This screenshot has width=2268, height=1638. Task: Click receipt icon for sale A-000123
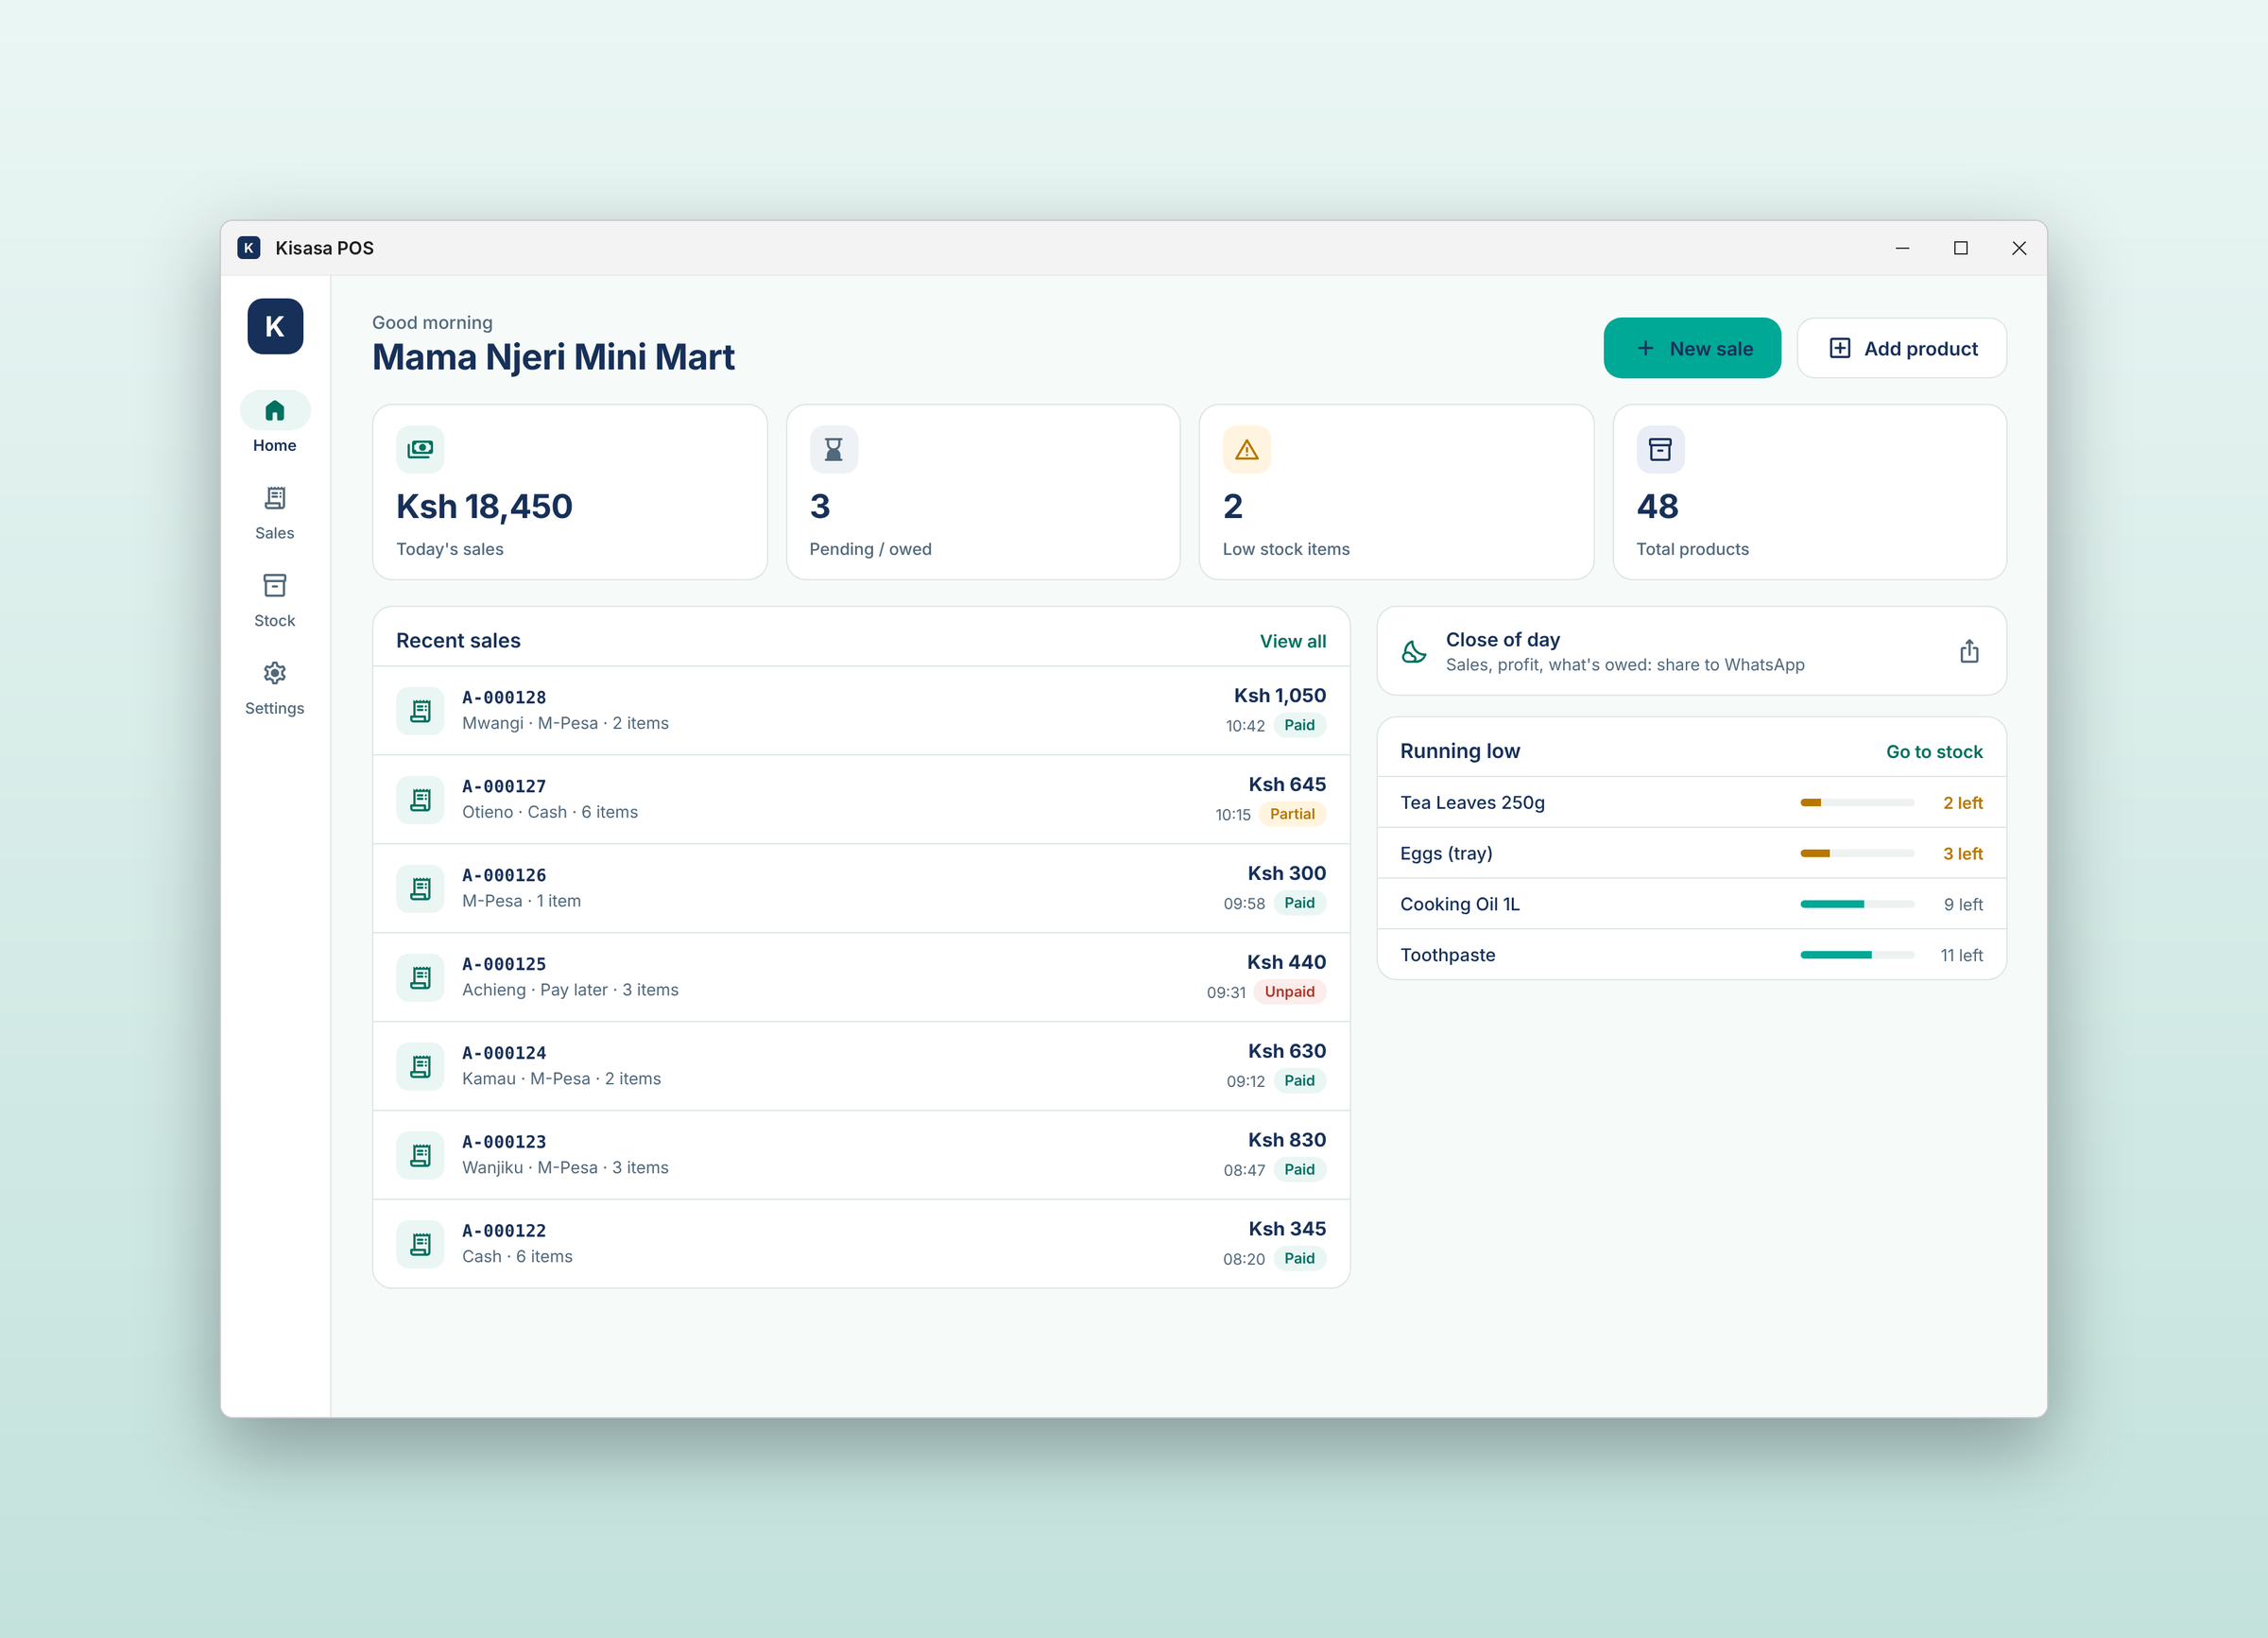(420, 1156)
